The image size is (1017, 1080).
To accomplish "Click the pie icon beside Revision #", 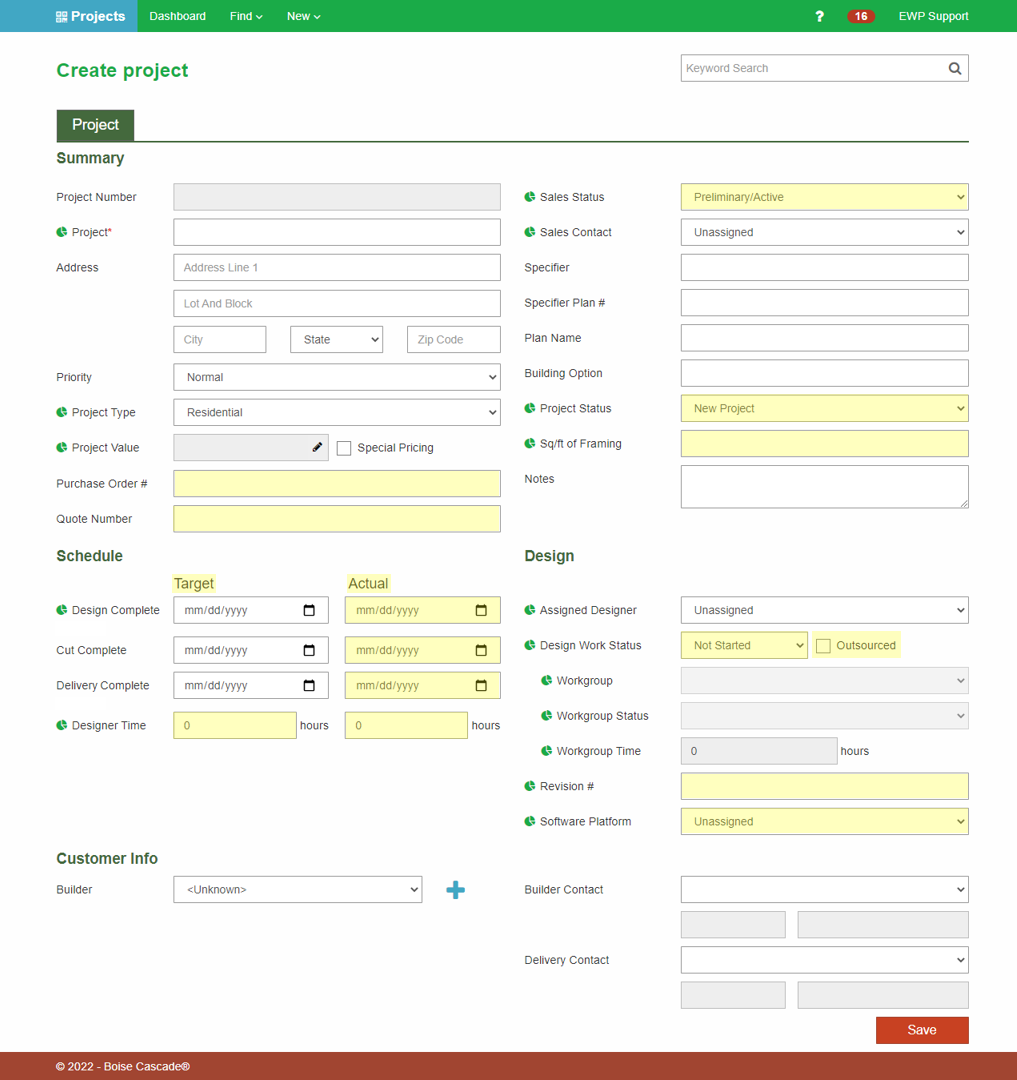I will (x=530, y=786).
